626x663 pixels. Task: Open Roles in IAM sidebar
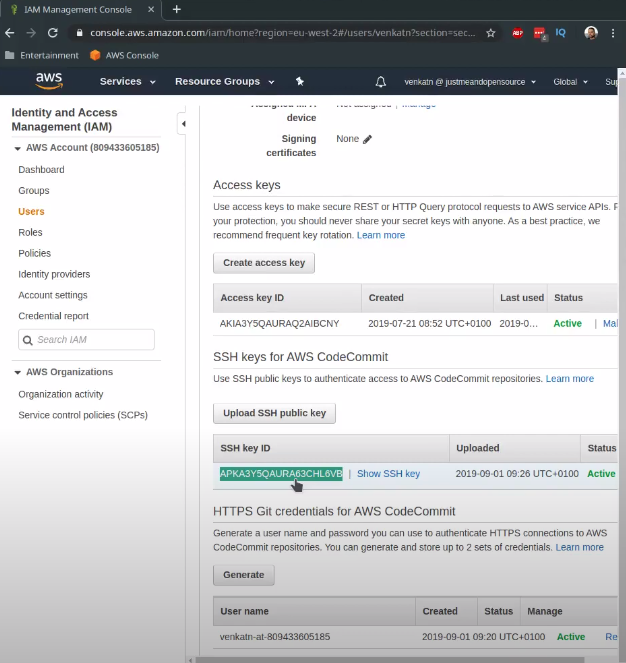tap(30, 232)
